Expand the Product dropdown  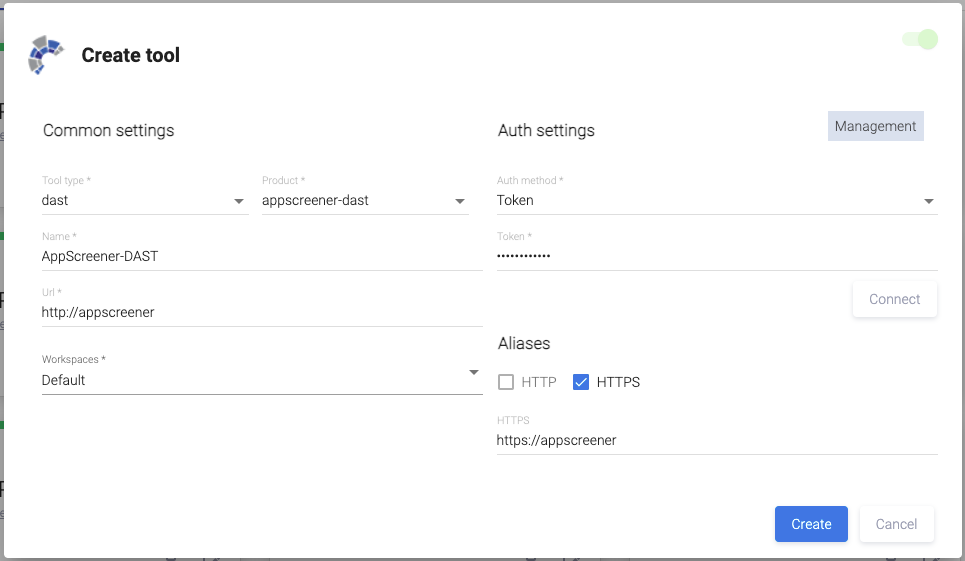pos(364,201)
